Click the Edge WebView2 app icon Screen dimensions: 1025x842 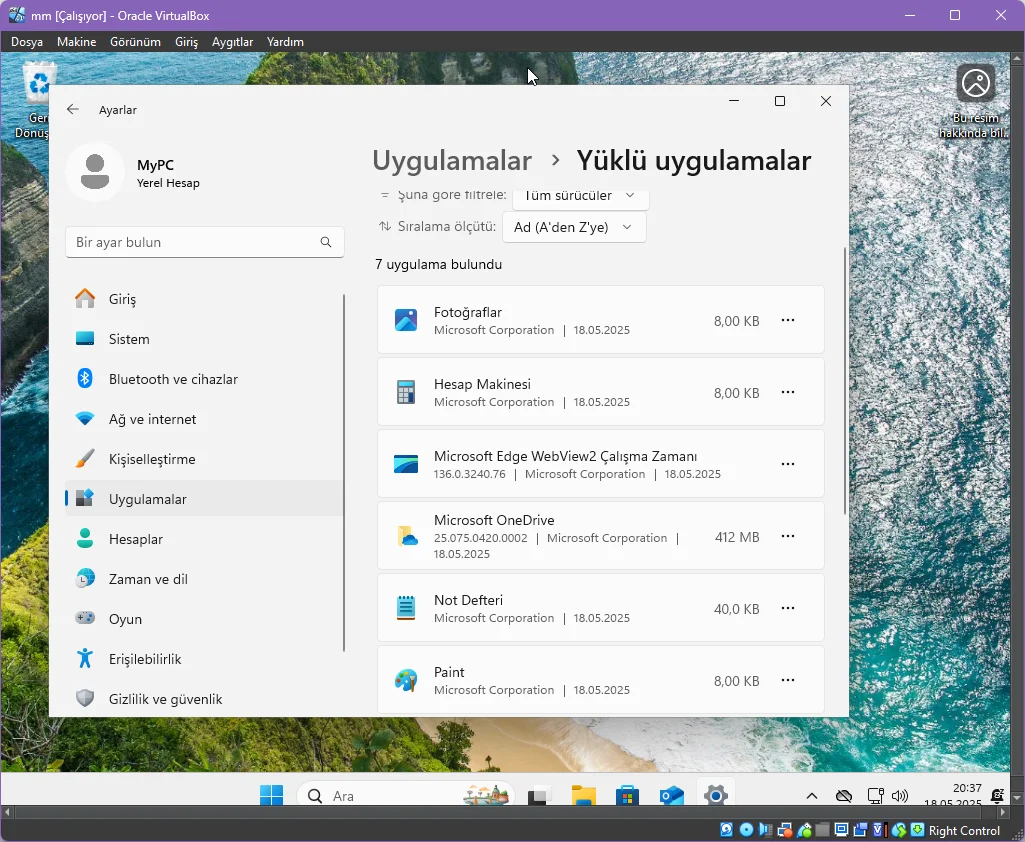pyautogui.click(x=406, y=464)
